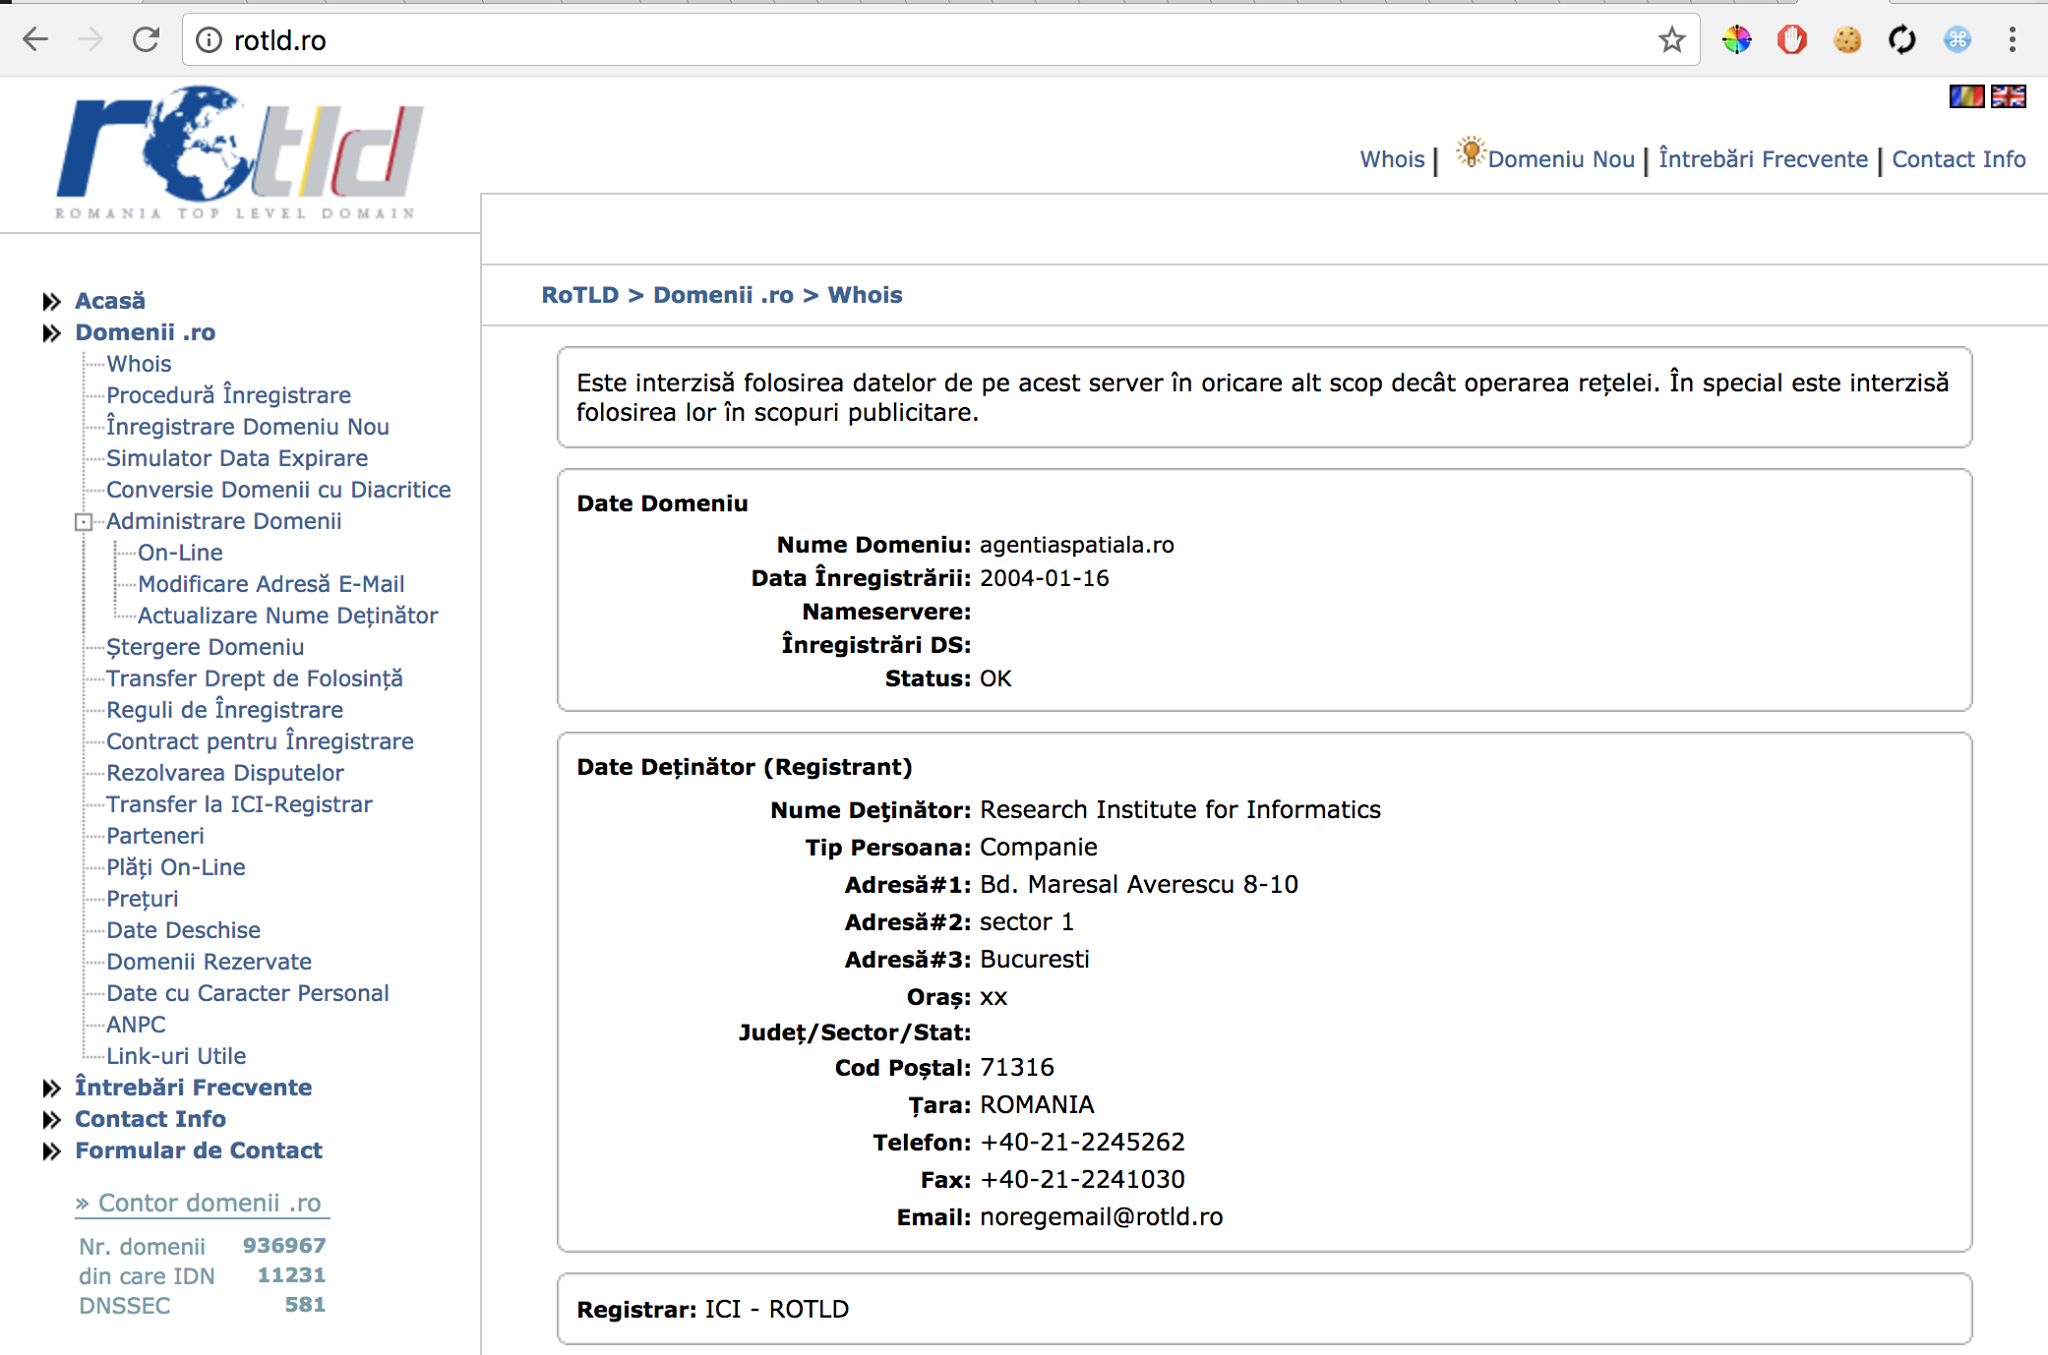Click the browser back arrow
Viewport: 2048px width, 1355px height.
pyautogui.click(x=35, y=40)
